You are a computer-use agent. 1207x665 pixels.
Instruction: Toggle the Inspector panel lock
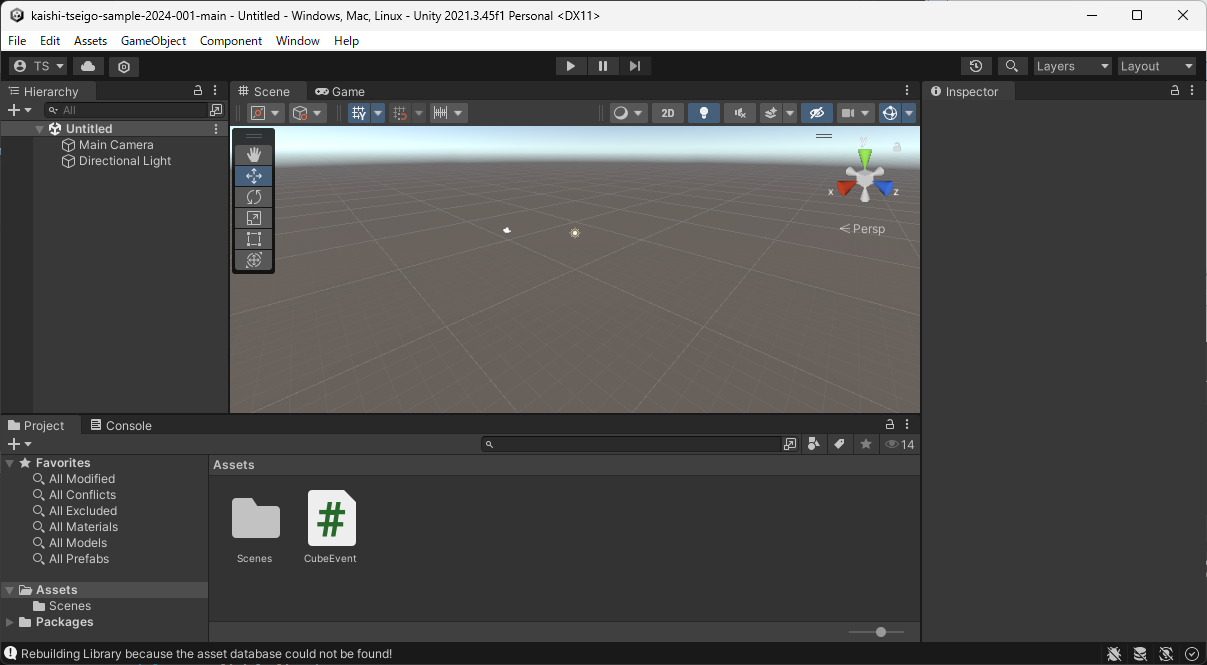coord(1175,91)
